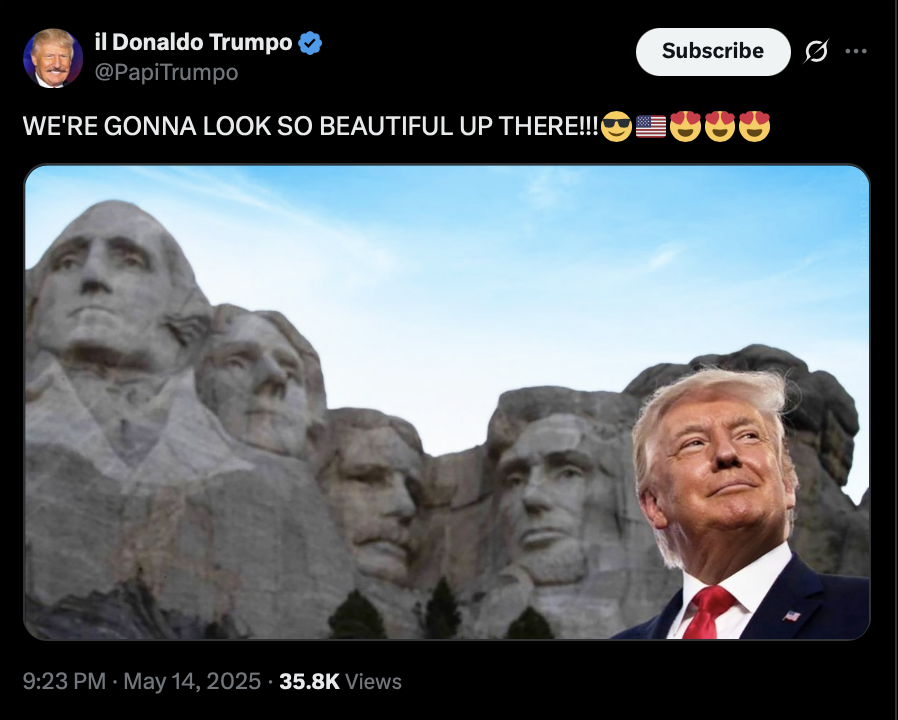Click the flag lapel pin on the suit
This screenshot has height=720, width=898.
tap(791, 616)
